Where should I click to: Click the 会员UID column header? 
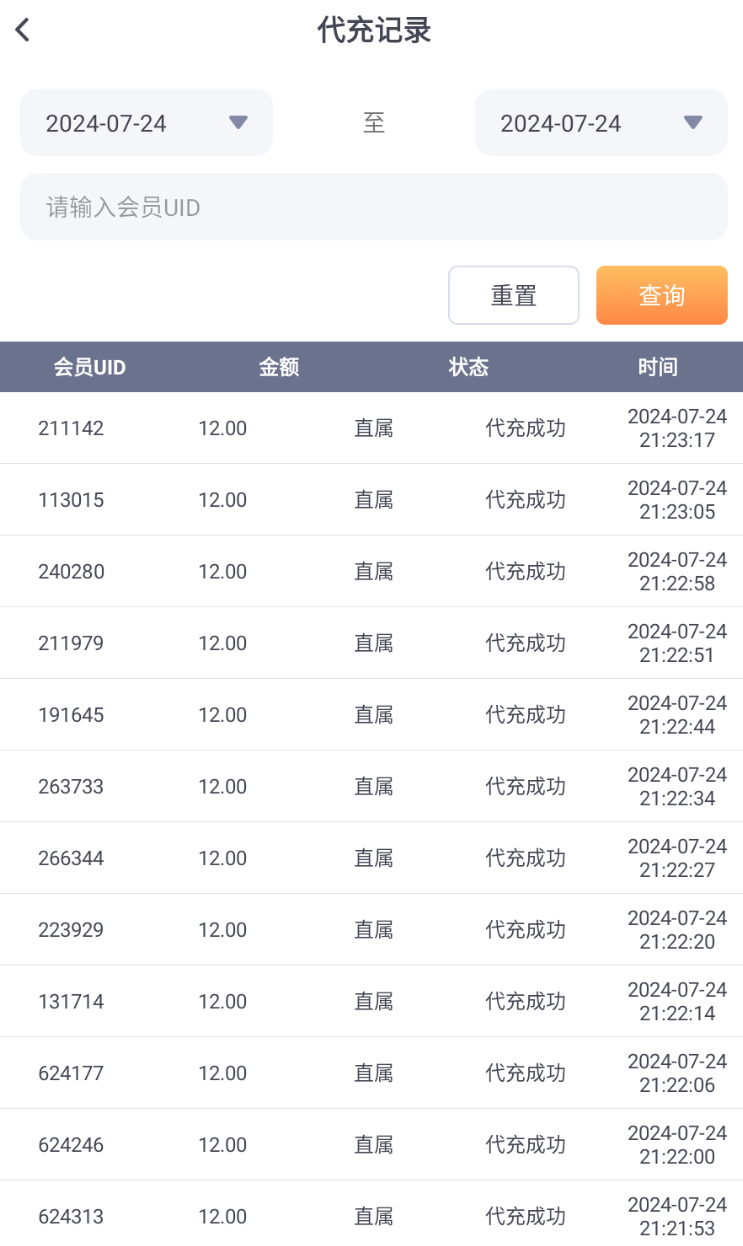(90, 367)
